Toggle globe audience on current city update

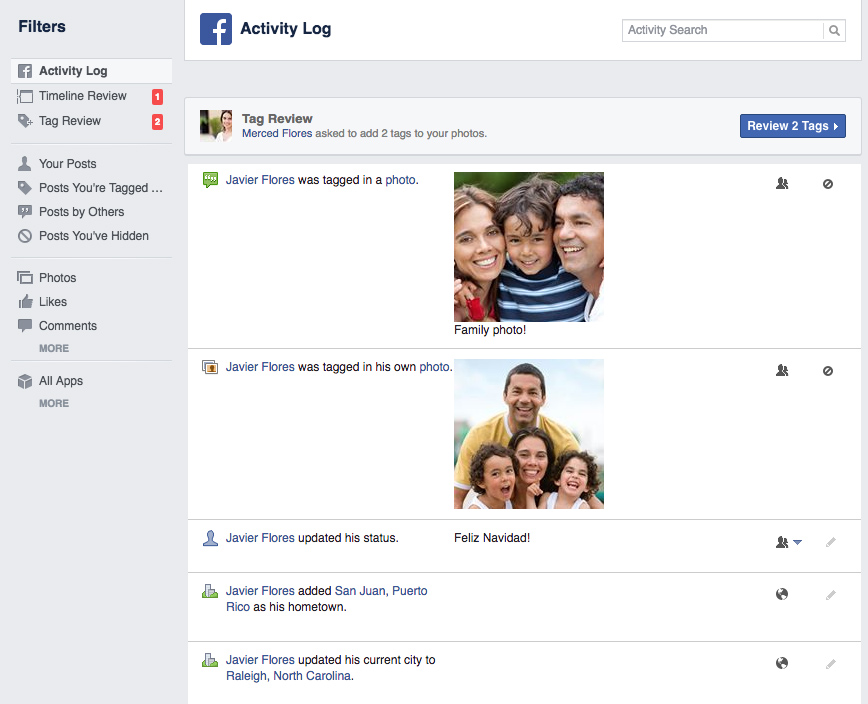(781, 663)
